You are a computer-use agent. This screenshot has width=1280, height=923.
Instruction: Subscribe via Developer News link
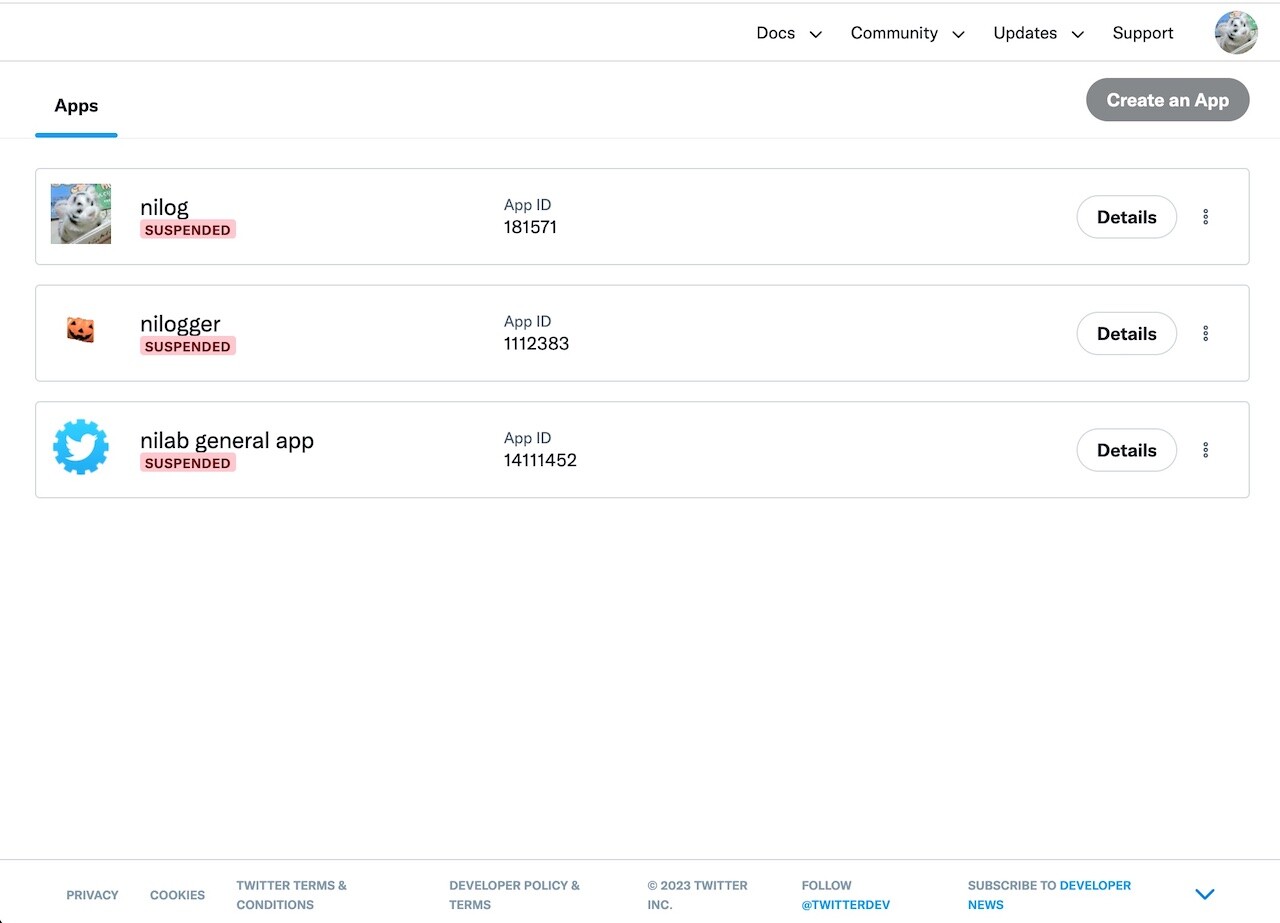pyautogui.click(x=1049, y=895)
